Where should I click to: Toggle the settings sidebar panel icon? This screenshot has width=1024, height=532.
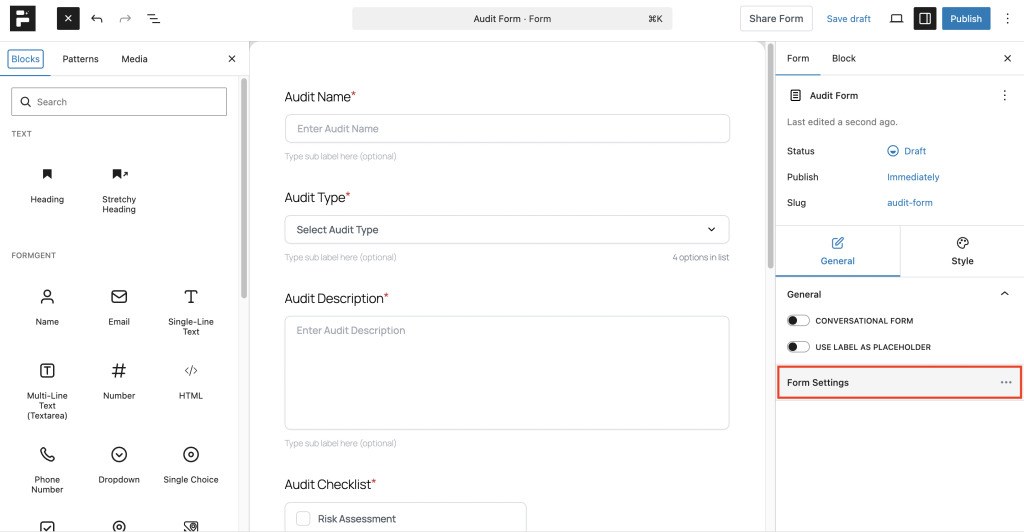pyautogui.click(x=925, y=19)
